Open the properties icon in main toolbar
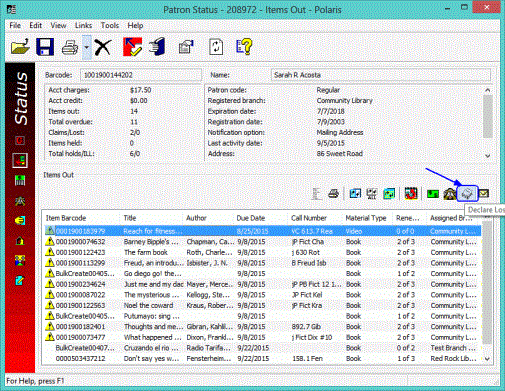 click(186, 47)
